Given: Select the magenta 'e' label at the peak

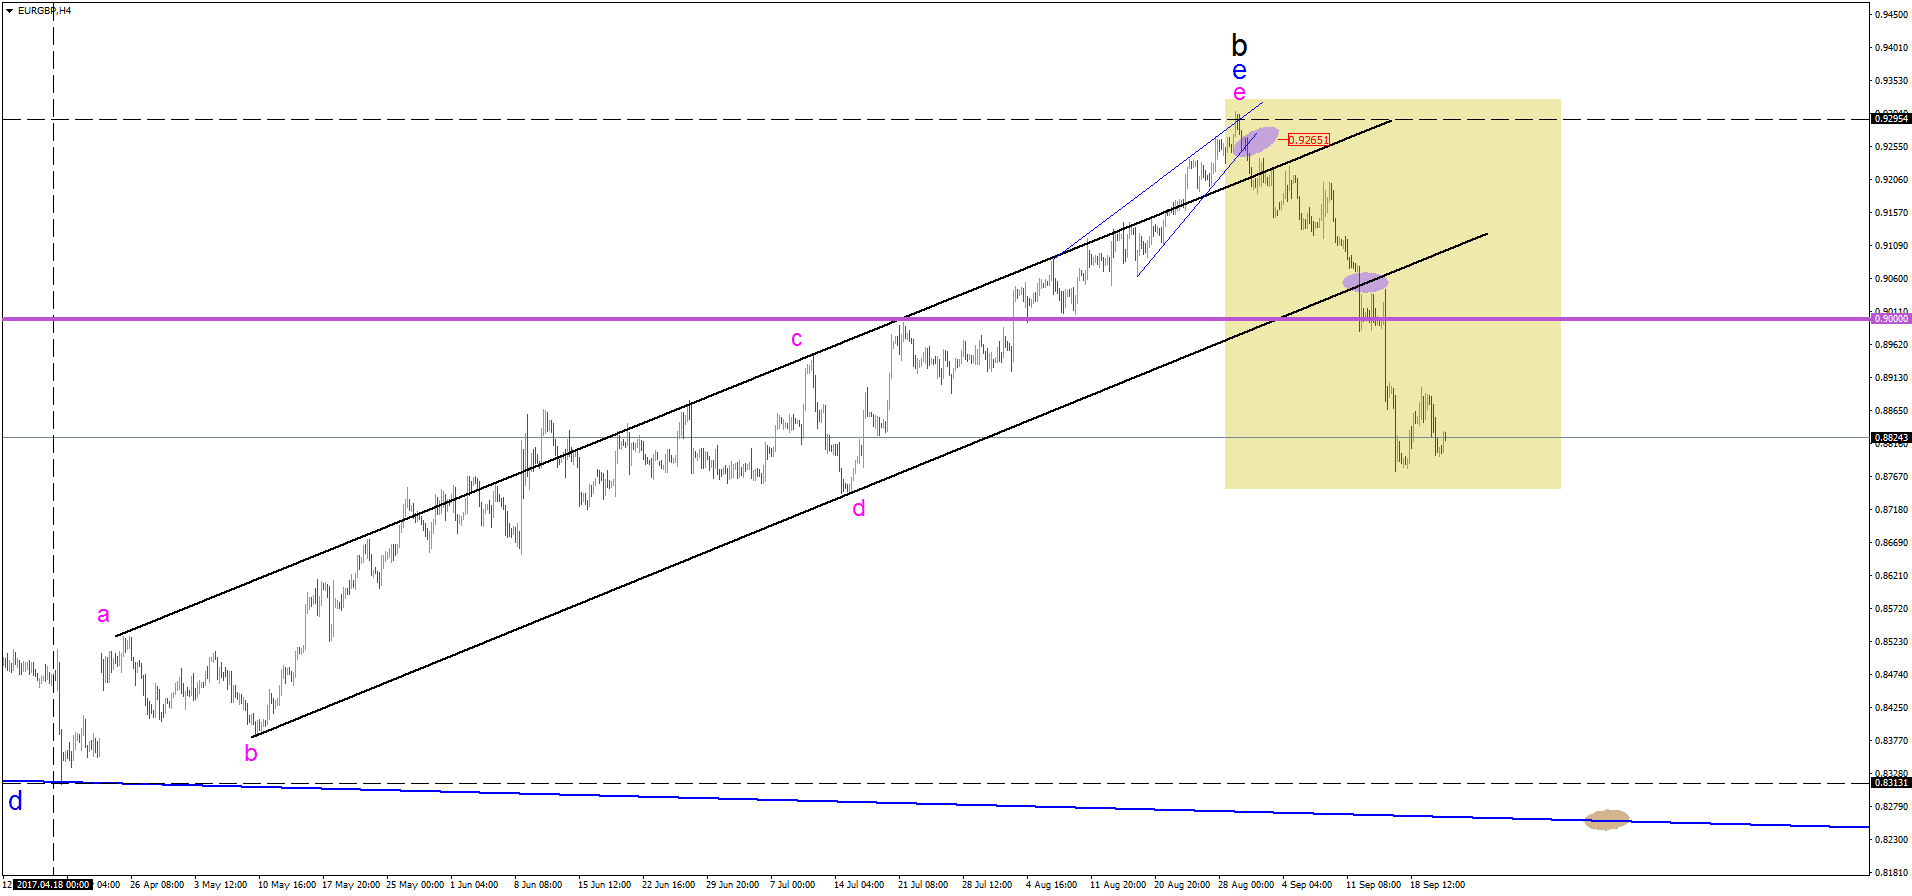Looking at the screenshot, I should 1239,93.
